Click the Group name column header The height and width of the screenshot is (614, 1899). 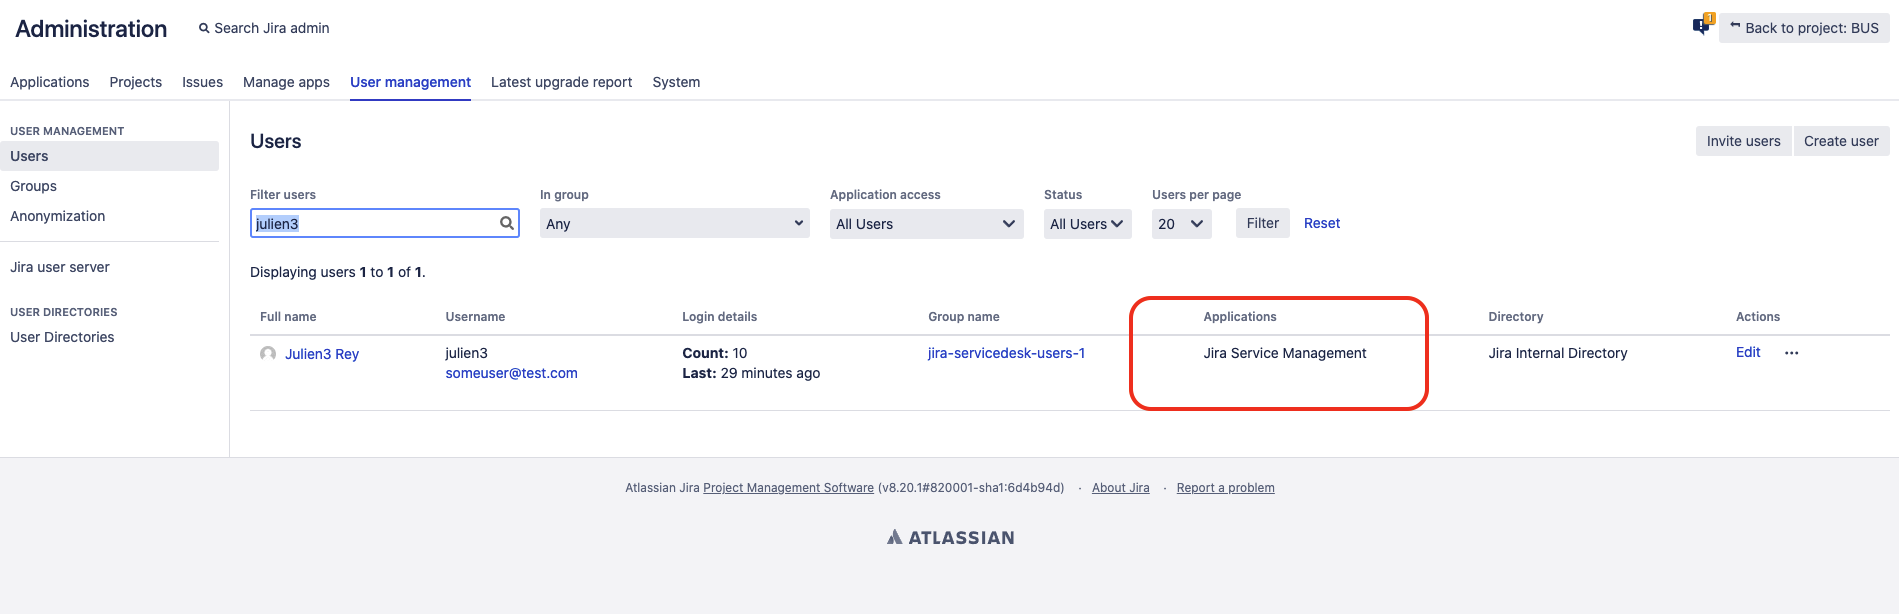click(963, 317)
